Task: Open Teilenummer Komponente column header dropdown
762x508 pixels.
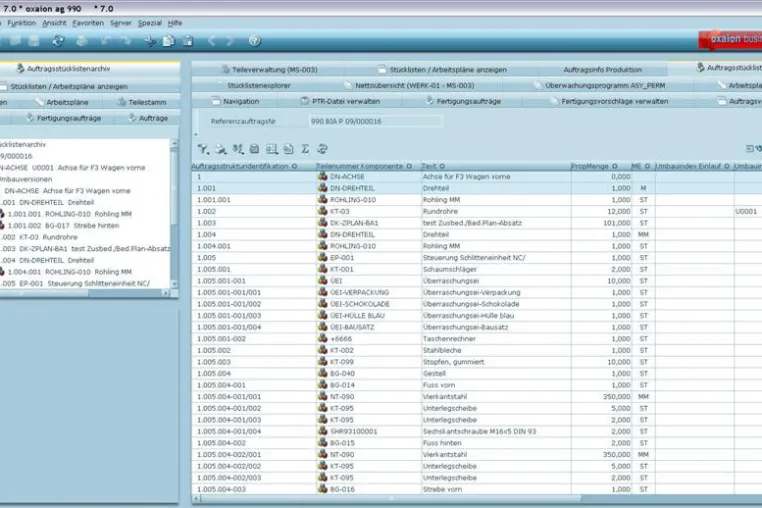Action: 409,166
